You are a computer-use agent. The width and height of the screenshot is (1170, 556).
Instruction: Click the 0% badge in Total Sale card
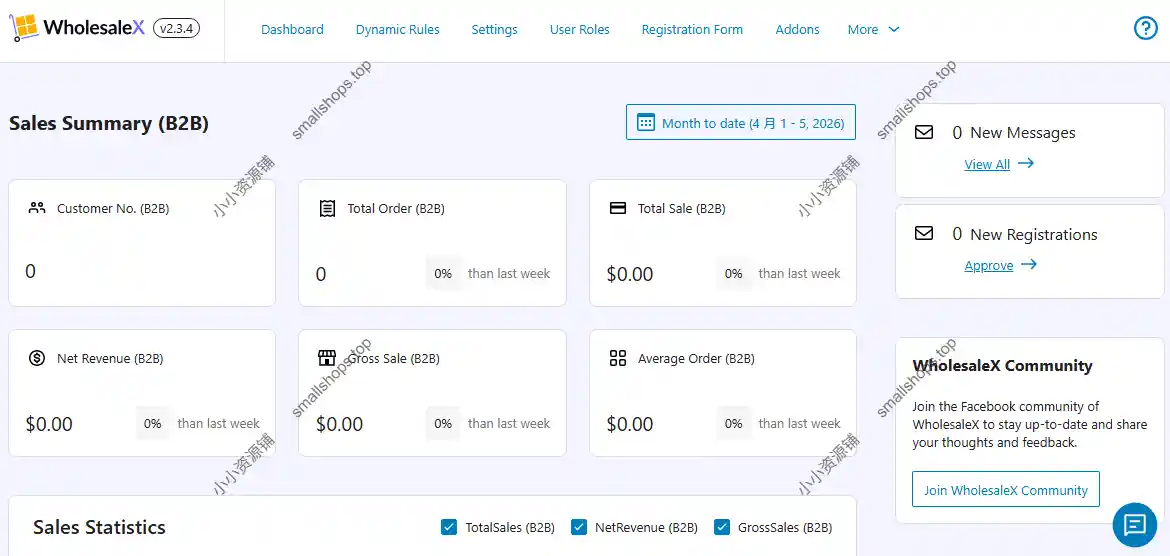coord(733,273)
